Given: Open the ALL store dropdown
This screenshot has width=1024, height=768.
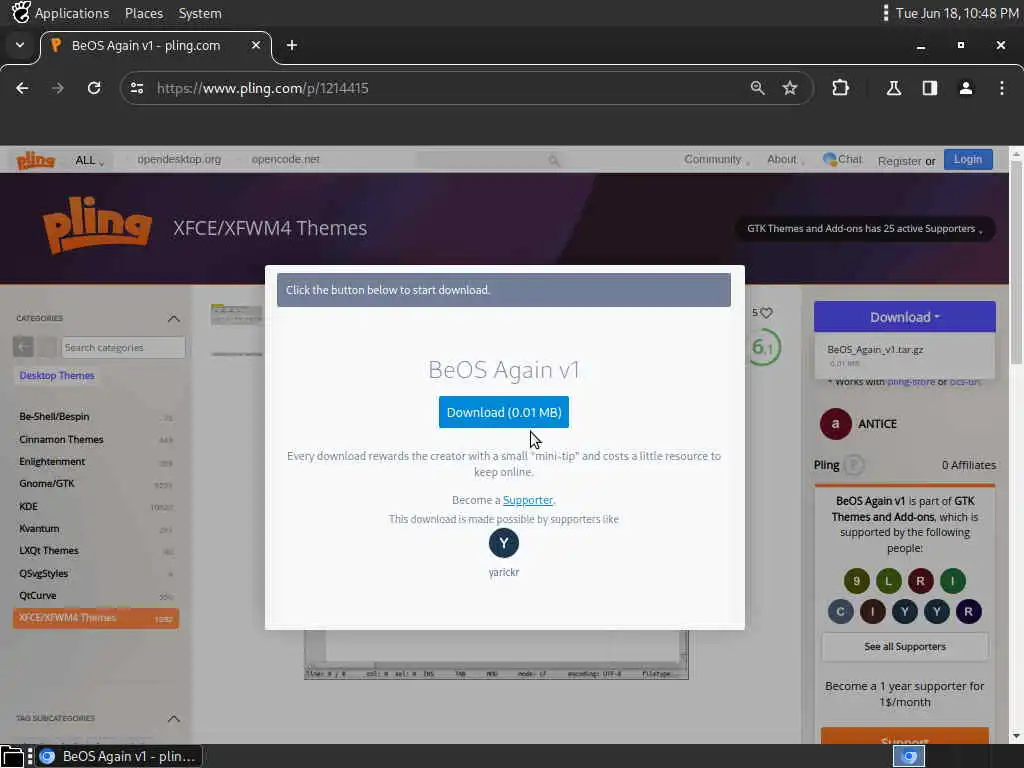Looking at the screenshot, I should coord(89,161).
